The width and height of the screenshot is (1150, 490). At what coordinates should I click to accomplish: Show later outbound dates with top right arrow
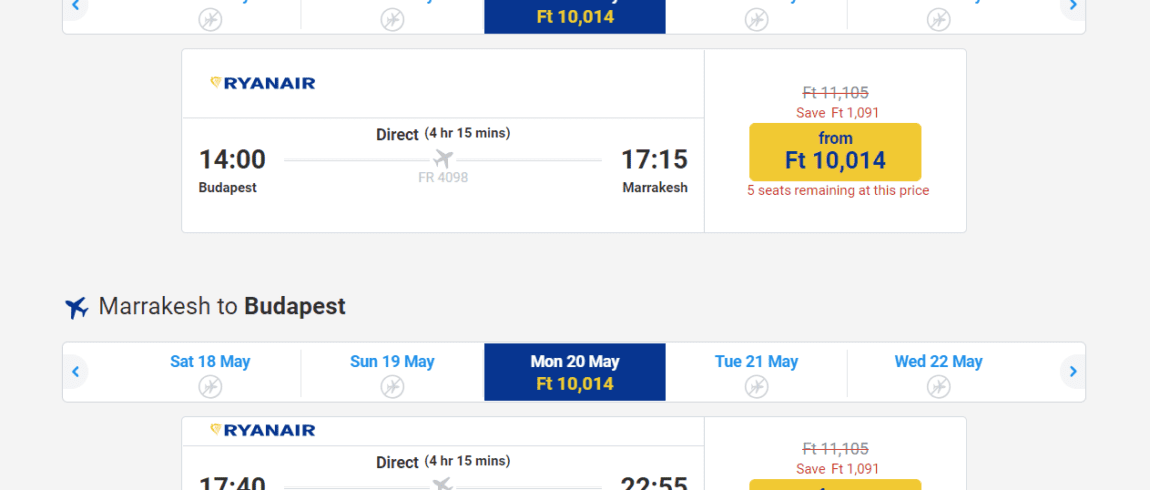[x=1073, y=7]
